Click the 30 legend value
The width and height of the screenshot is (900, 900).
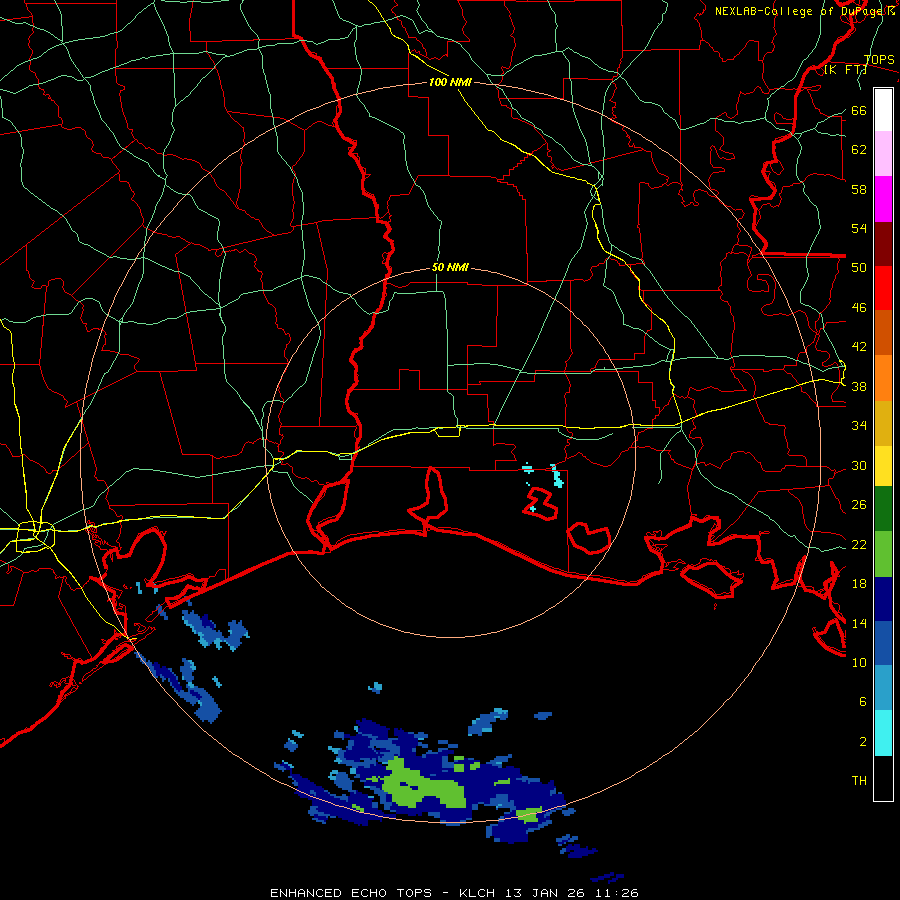859,465
